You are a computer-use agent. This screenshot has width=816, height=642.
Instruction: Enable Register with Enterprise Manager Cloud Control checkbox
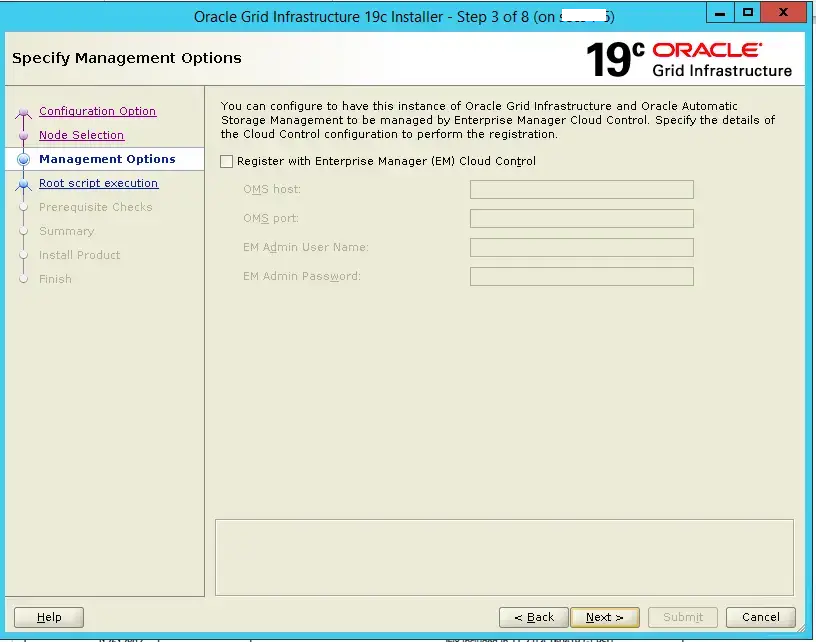tap(227, 161)
